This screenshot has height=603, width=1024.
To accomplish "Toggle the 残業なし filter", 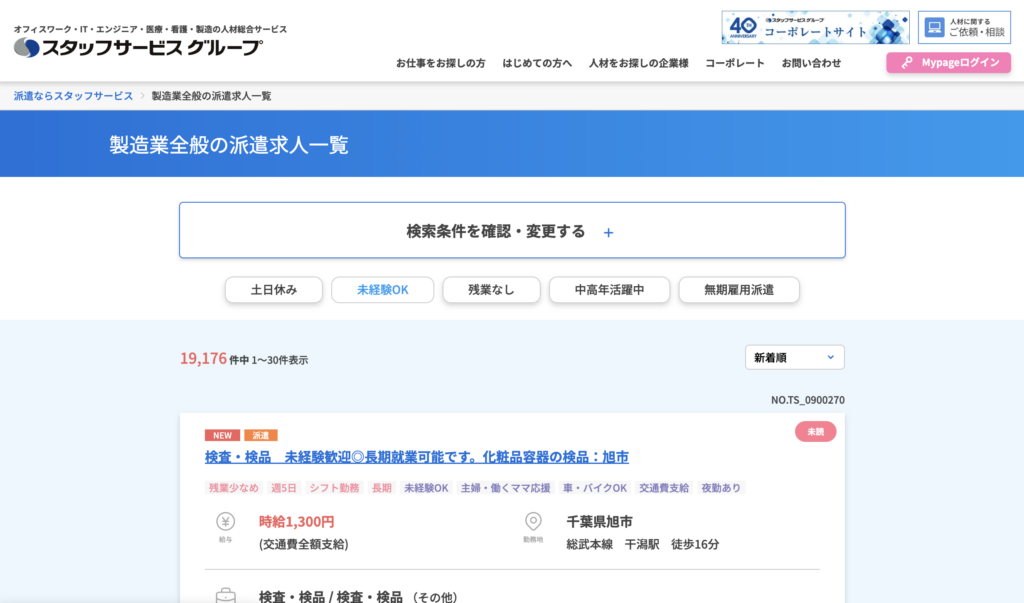I will point(491,290).
